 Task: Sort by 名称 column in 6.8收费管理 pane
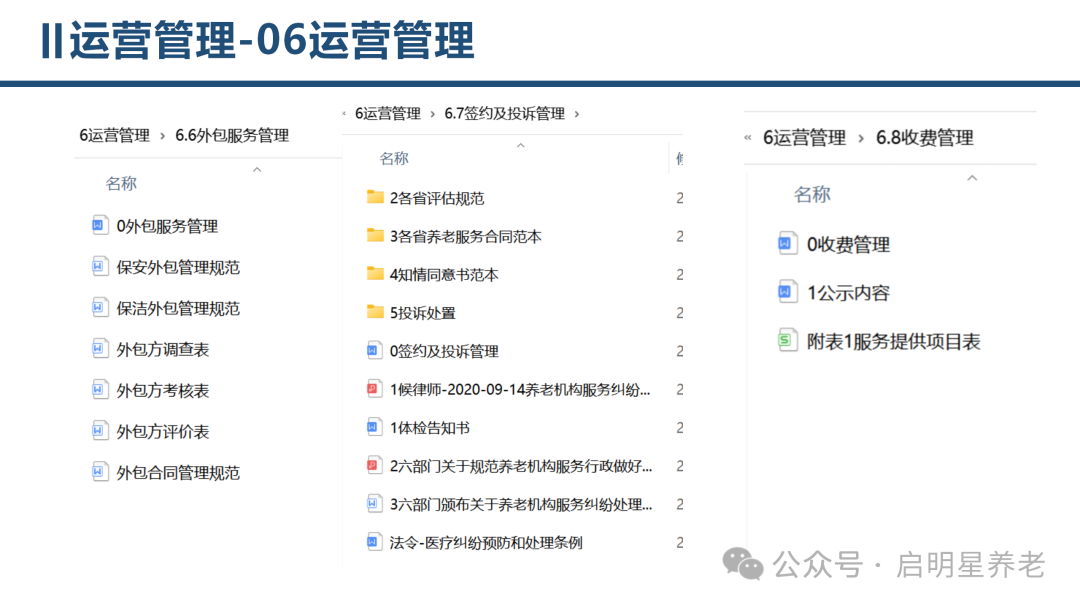[x=812, y=195]
